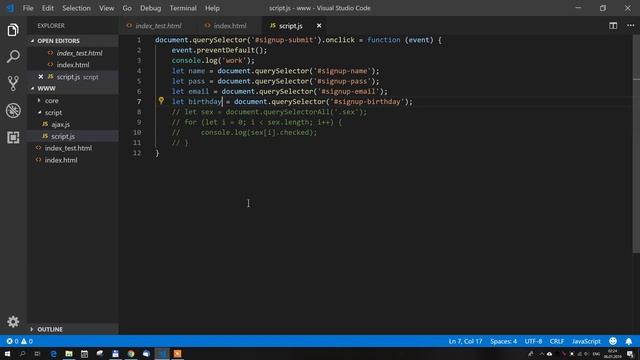
Task: Open the Search view in activity bar
Action: (x=13, y=56)
